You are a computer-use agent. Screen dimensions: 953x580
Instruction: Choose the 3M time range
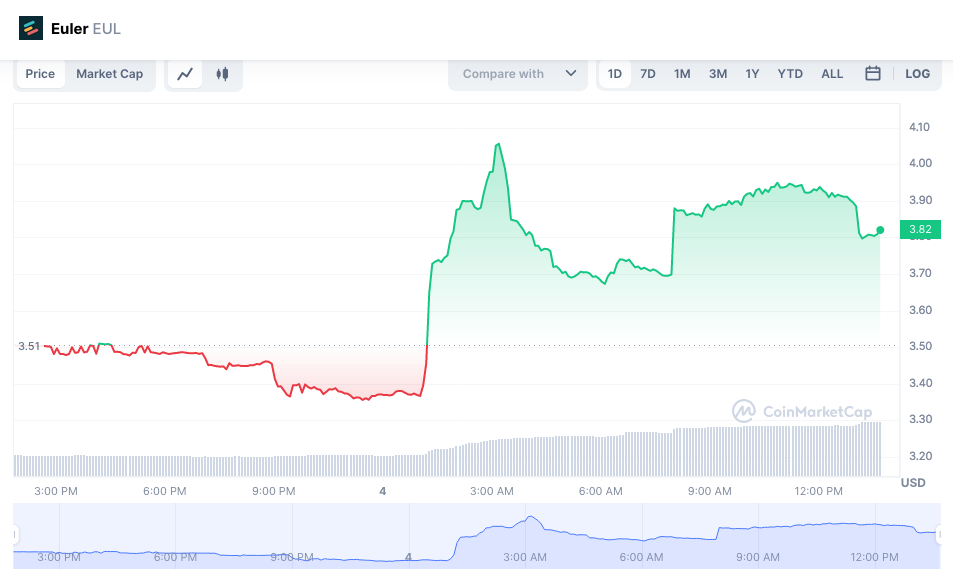coord(718,74)
